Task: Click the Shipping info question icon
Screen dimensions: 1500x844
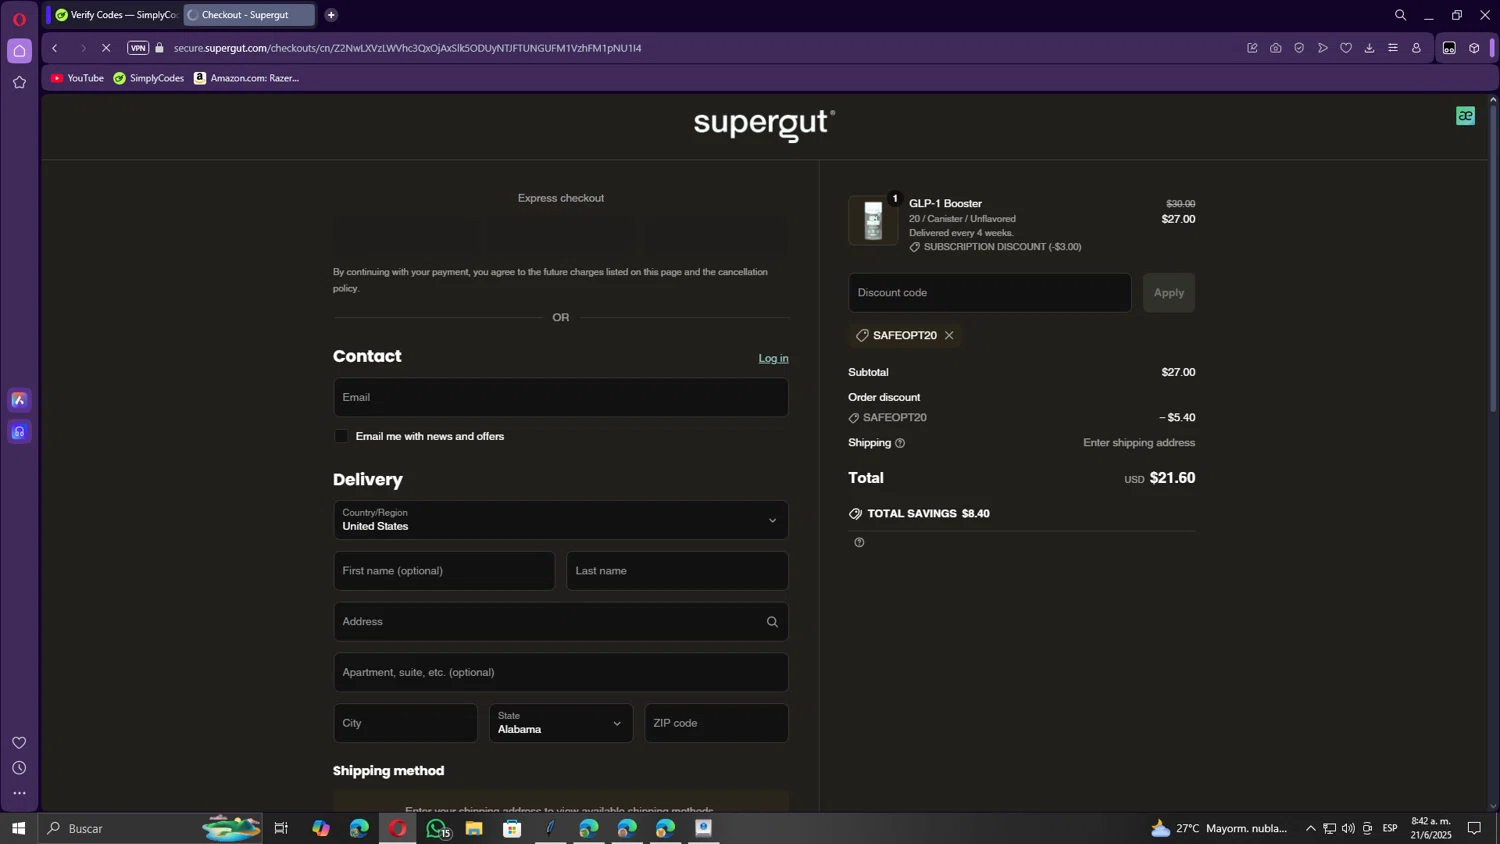Action: point(900,443)
